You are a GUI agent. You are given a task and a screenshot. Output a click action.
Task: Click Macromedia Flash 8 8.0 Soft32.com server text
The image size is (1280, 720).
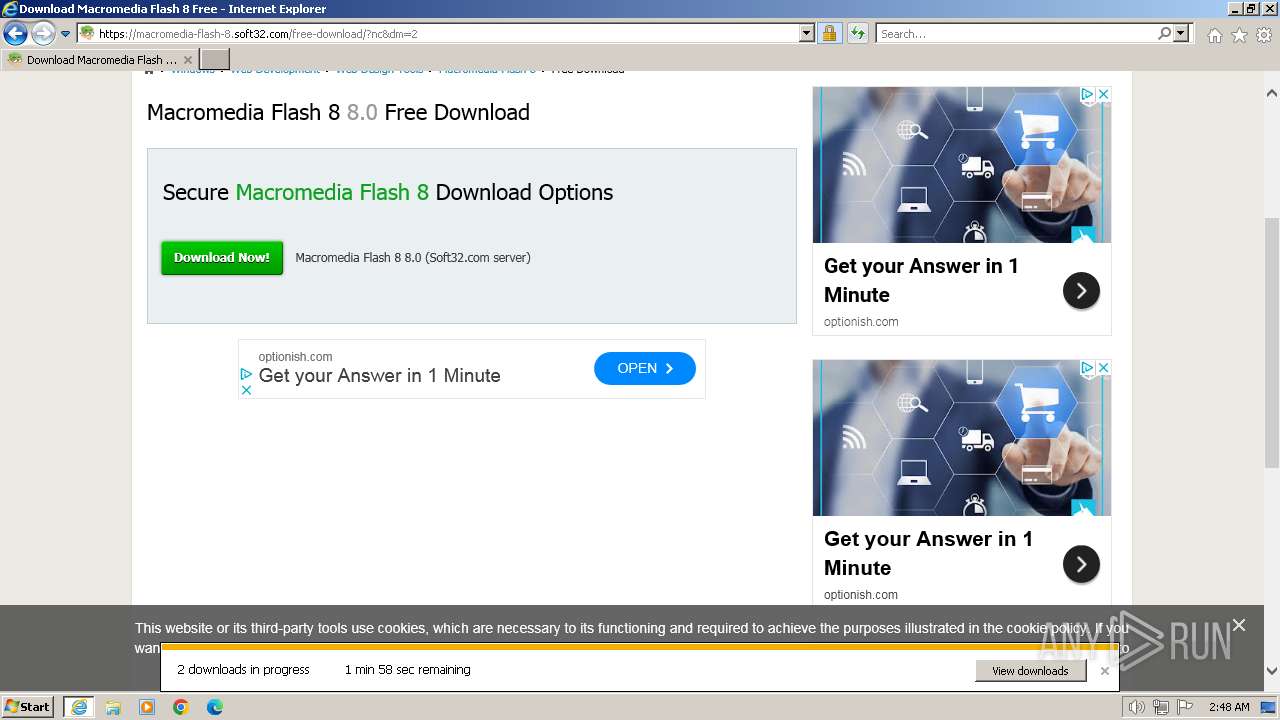(413, 257)
